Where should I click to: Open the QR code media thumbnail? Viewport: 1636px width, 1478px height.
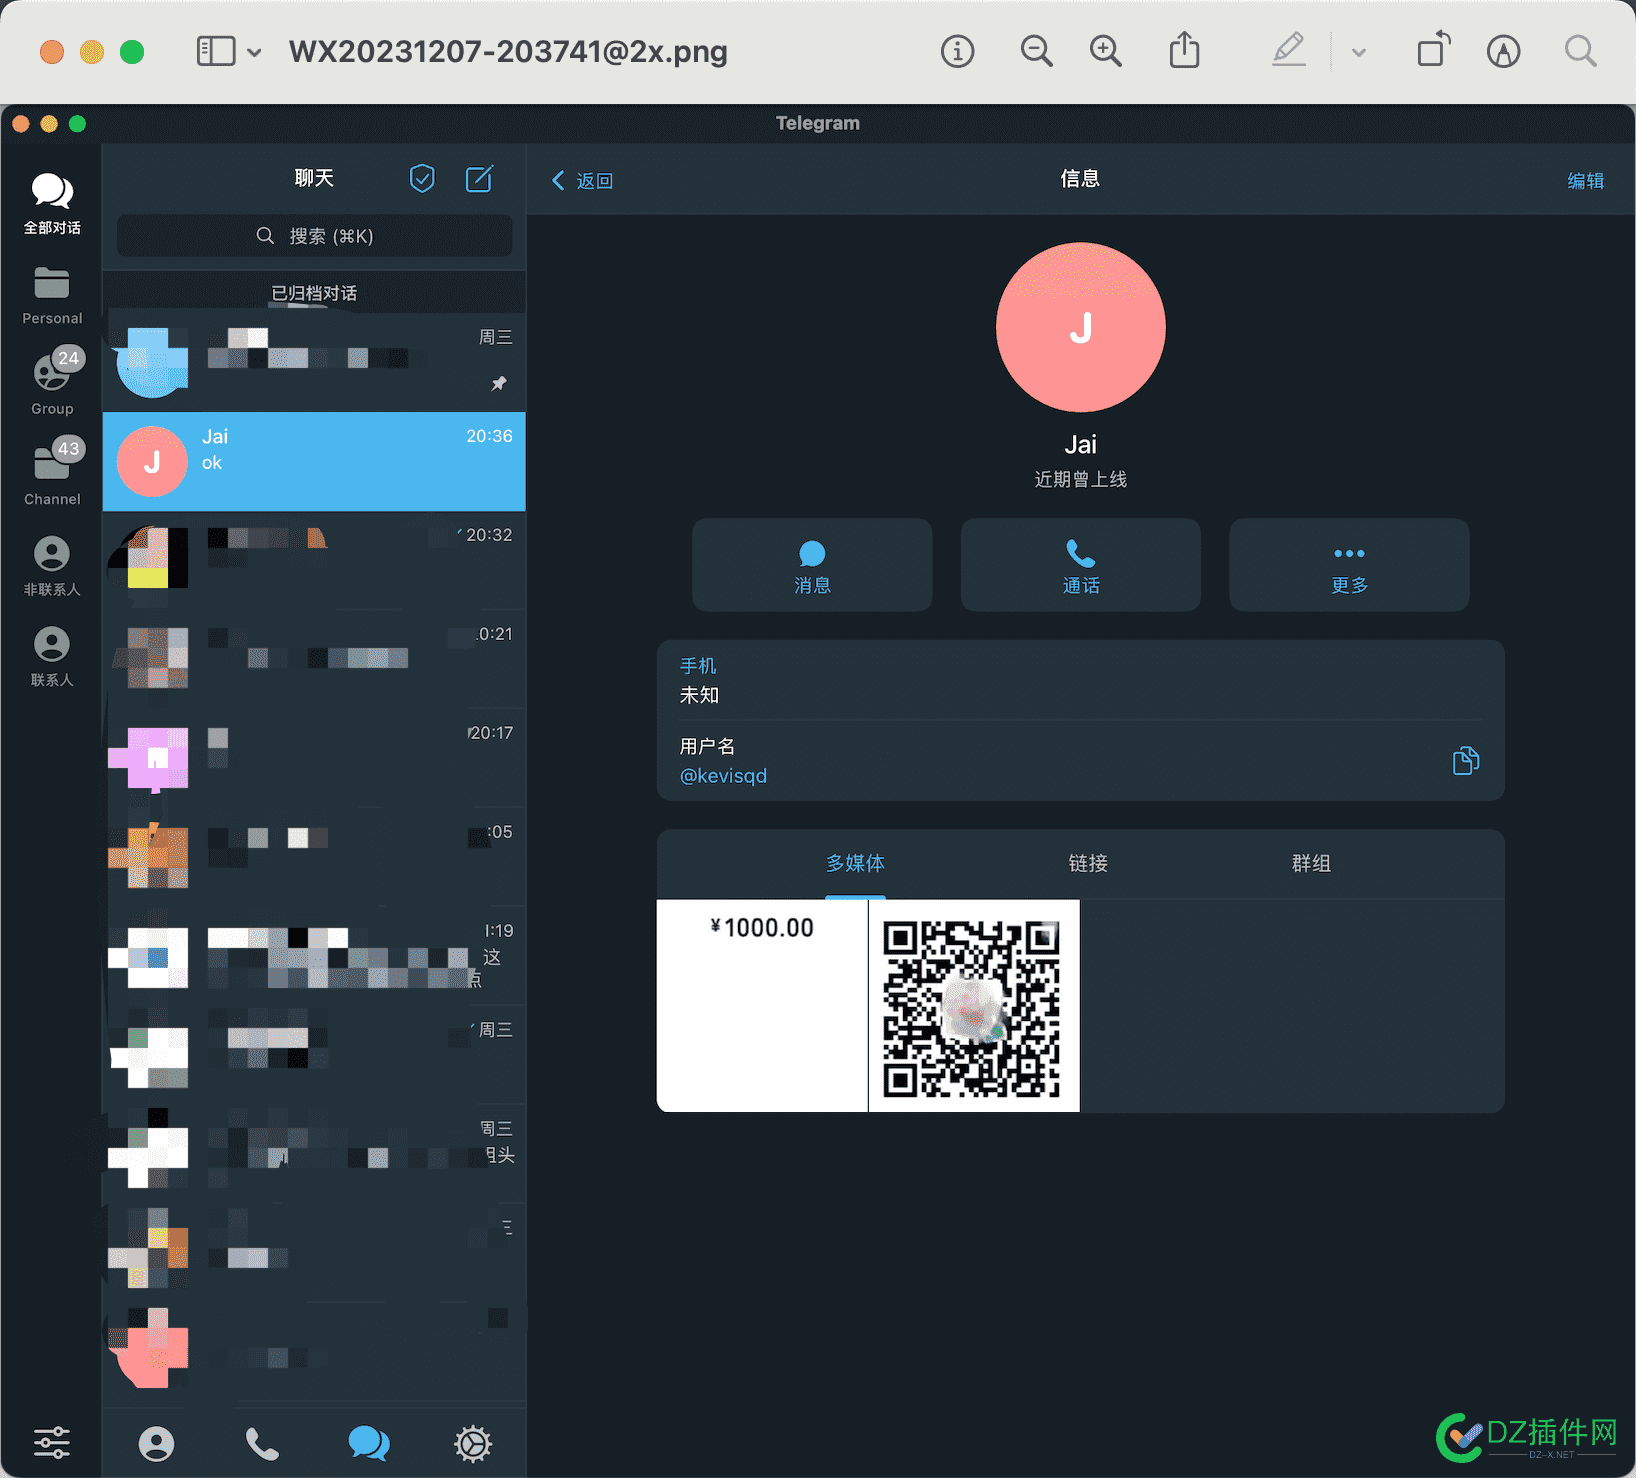pyautogui.click(x=974, y=1006)
